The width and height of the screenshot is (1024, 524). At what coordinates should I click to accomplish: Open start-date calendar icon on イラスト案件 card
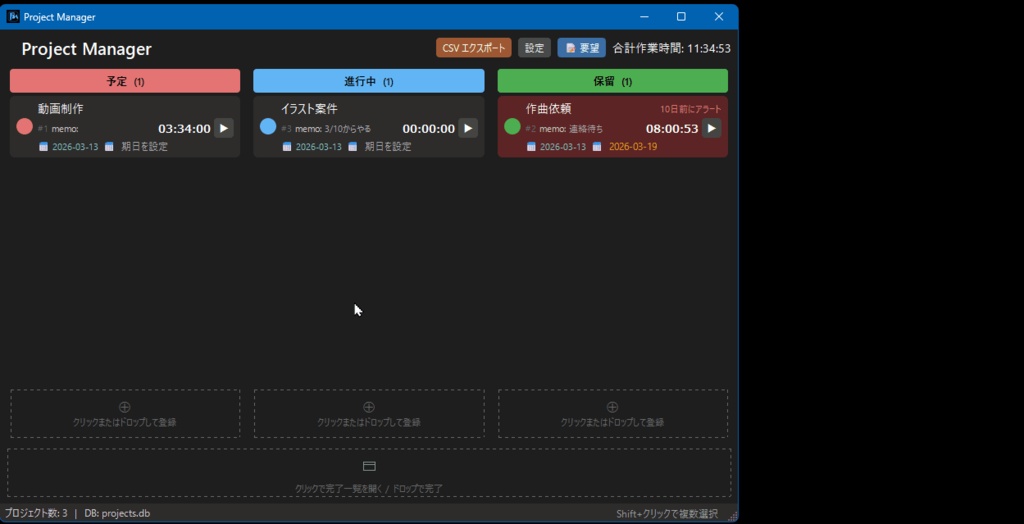click(x=287, y=147)
